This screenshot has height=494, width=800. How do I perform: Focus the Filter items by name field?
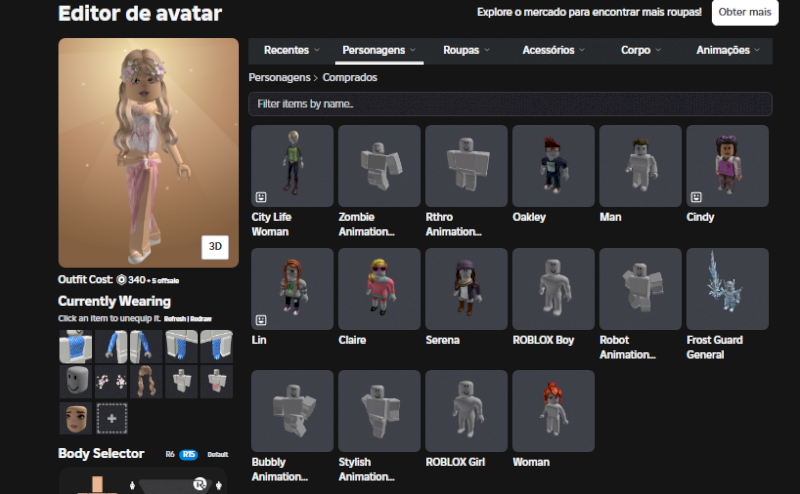click(510, 104)
